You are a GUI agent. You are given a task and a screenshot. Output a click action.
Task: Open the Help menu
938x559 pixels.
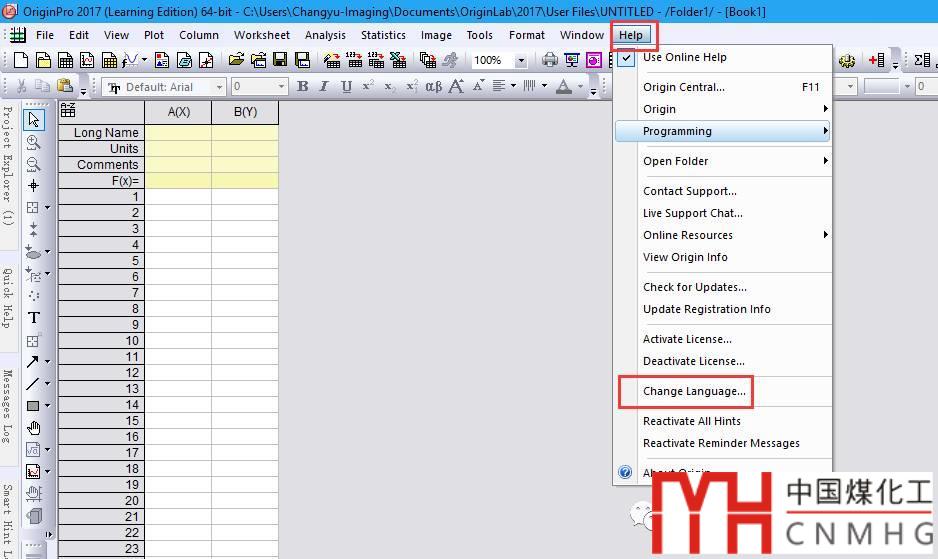(x=631, y=35)
